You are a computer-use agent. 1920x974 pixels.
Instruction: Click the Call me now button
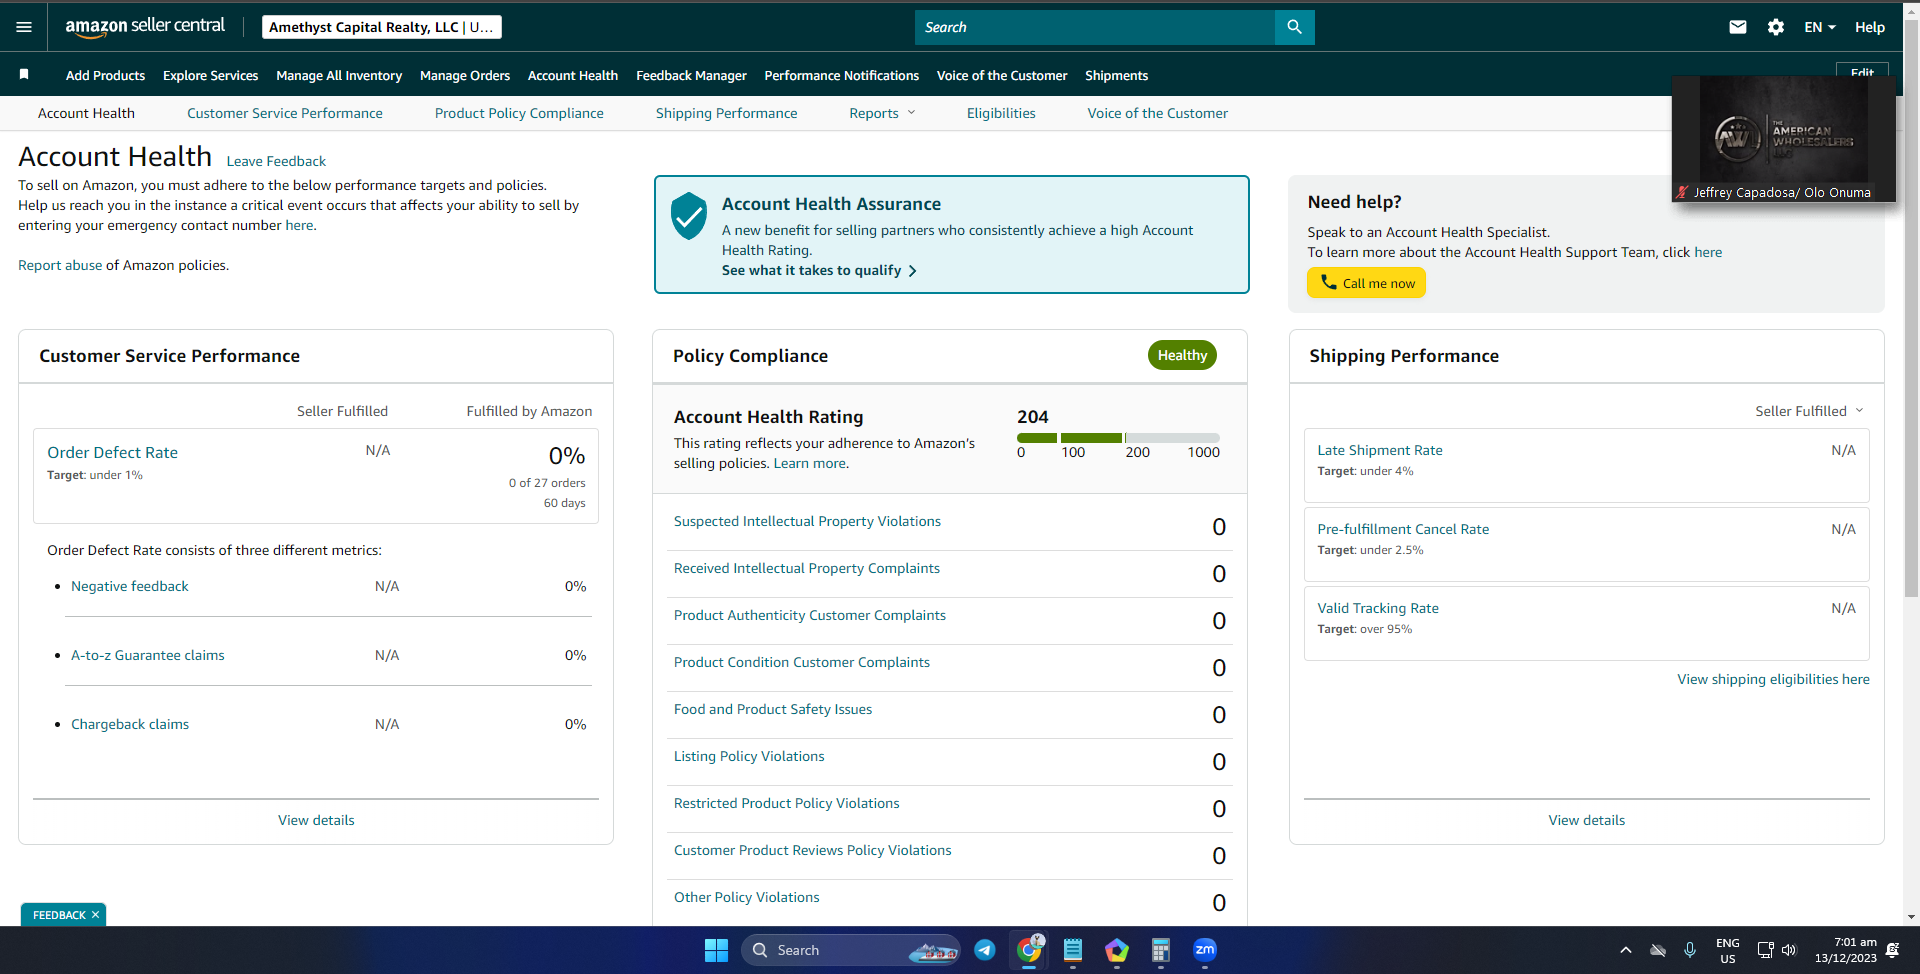point(1366,283)
